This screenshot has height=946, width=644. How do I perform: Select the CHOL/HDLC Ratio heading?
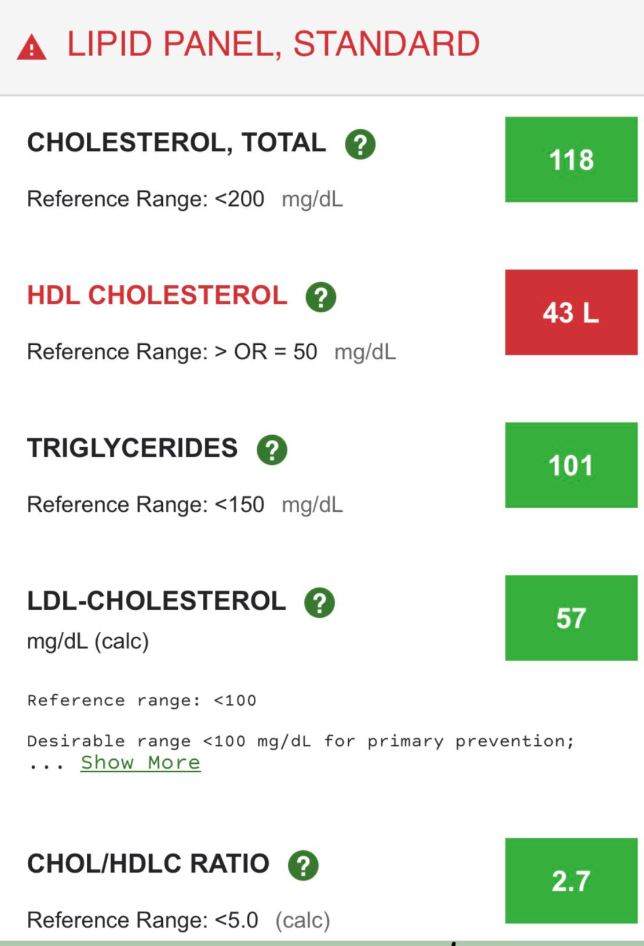pos(148,863)
